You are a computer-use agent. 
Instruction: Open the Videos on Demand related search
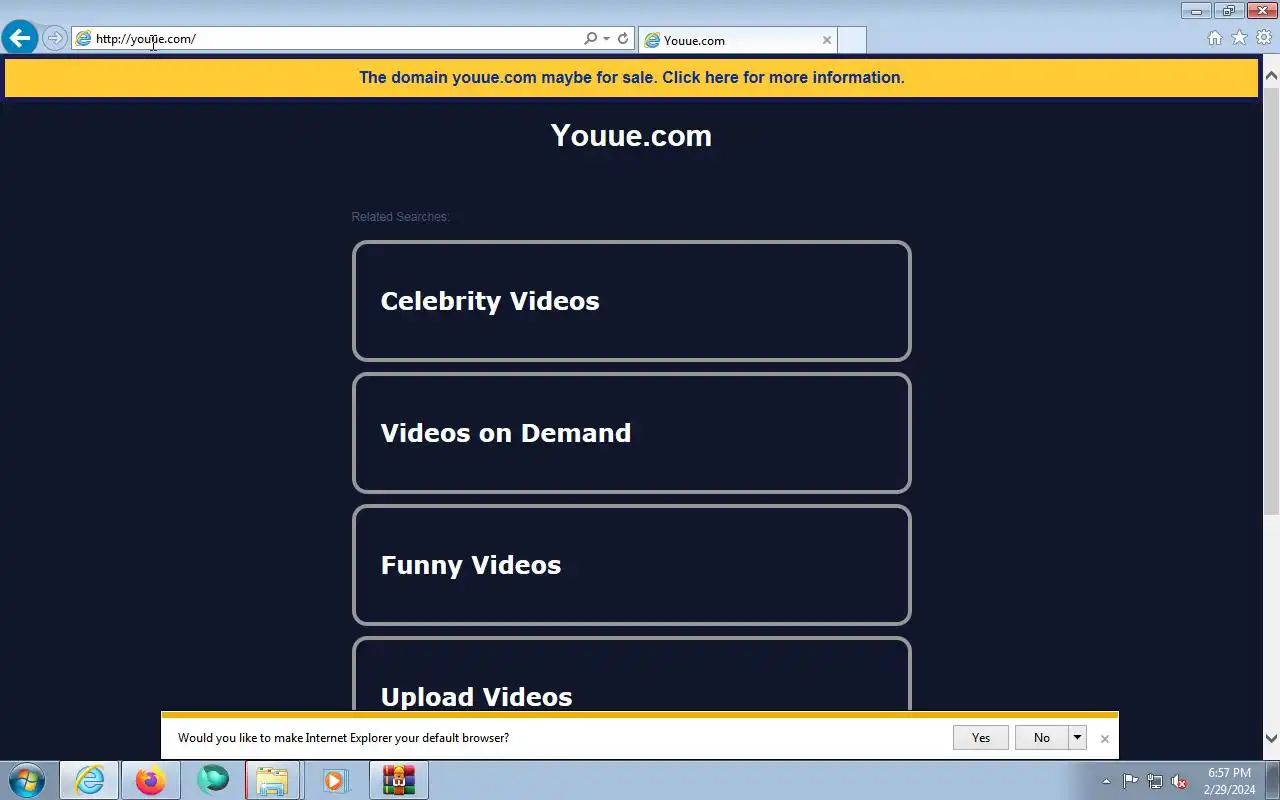[632, 433]
